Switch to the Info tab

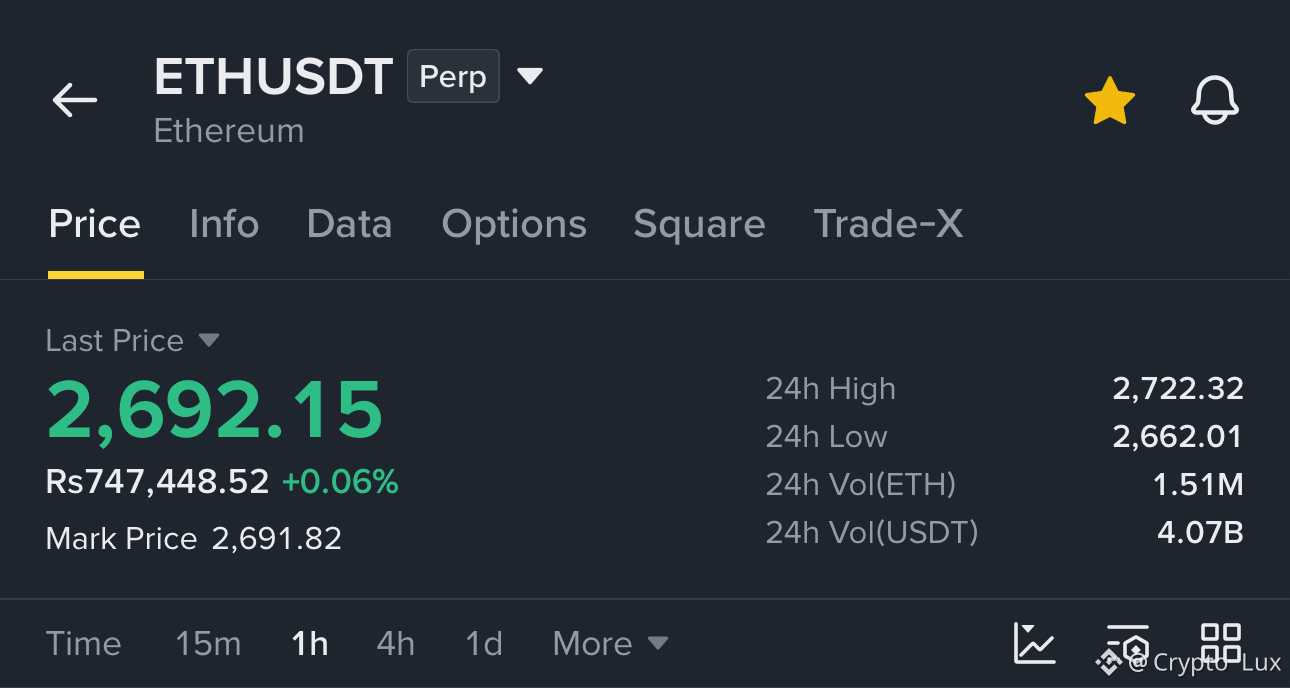pyautogui.click(x=224, y=224)
